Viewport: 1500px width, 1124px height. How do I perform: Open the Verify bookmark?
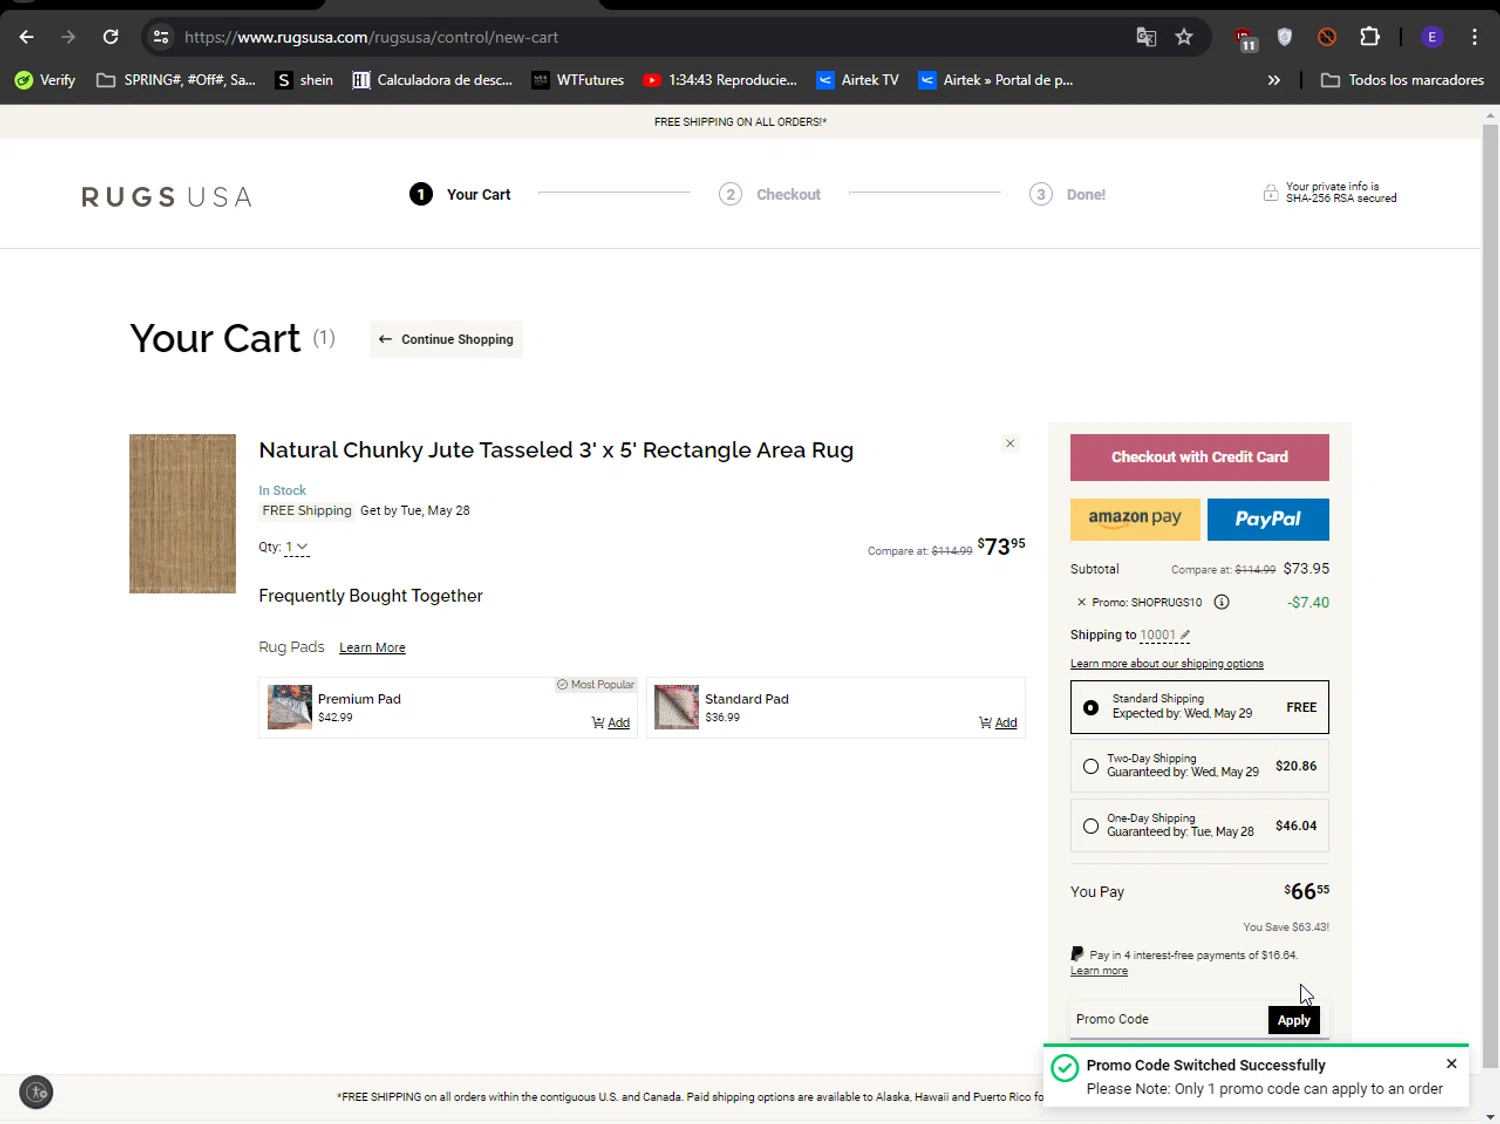click(x=45, y=80)
